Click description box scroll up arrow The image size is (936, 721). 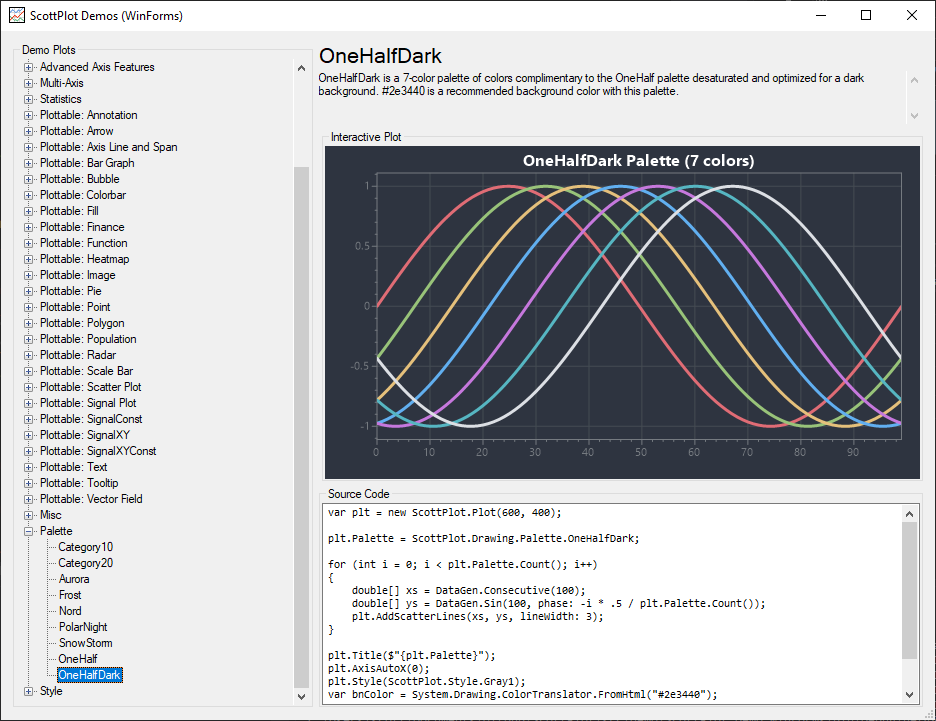[x=914, y=80]
